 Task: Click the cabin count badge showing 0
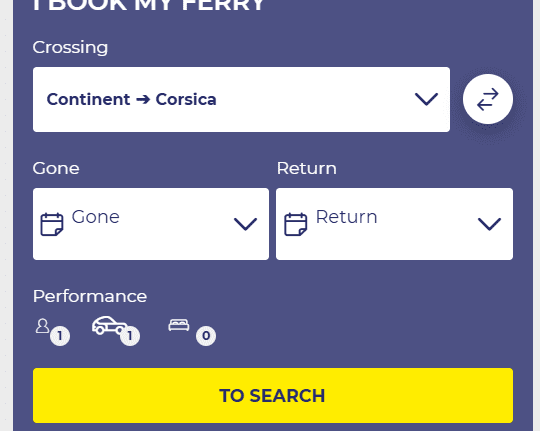tap(206, 336)
